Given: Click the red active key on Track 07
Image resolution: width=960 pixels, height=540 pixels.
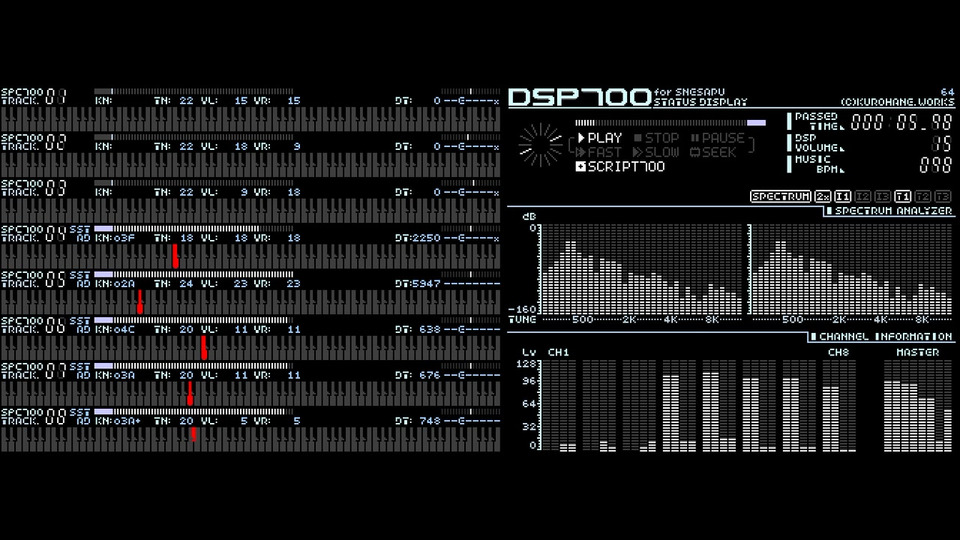Looking at the screenshot, I should coord(190,393).
